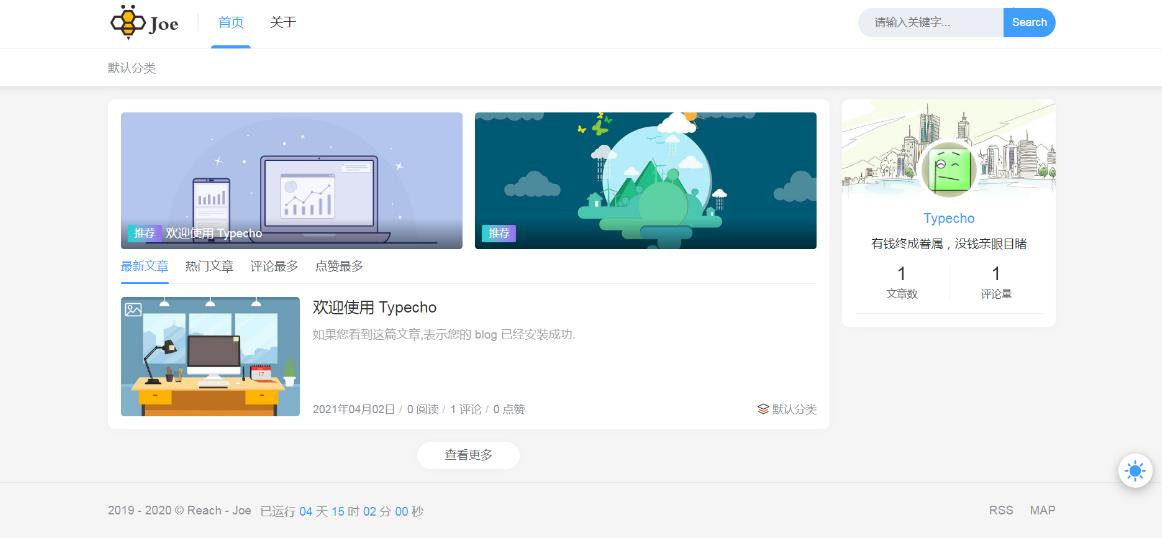Focus the keyword search input field
Screen dimensions: 1162x538
pos(931,22)
